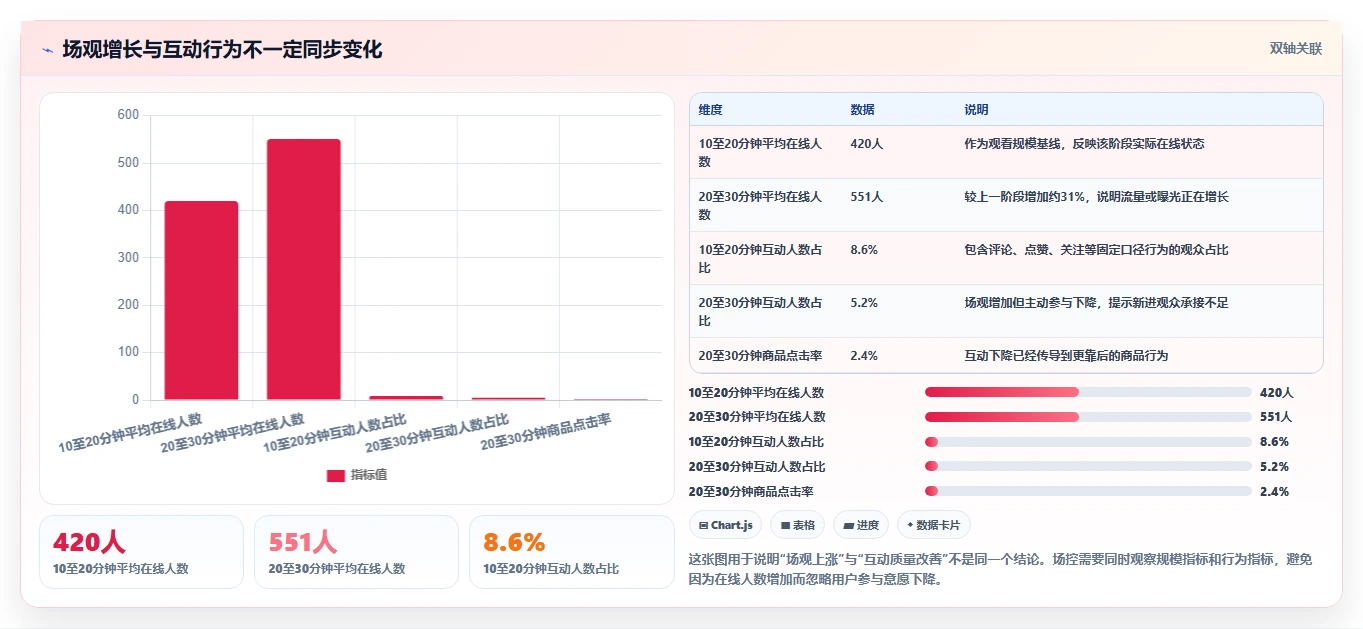The width and height of the screenshot is (1363, 629).
Task: Click the small chart bar for 20至30分钟互动人数占比
Action: coord(508,399)
